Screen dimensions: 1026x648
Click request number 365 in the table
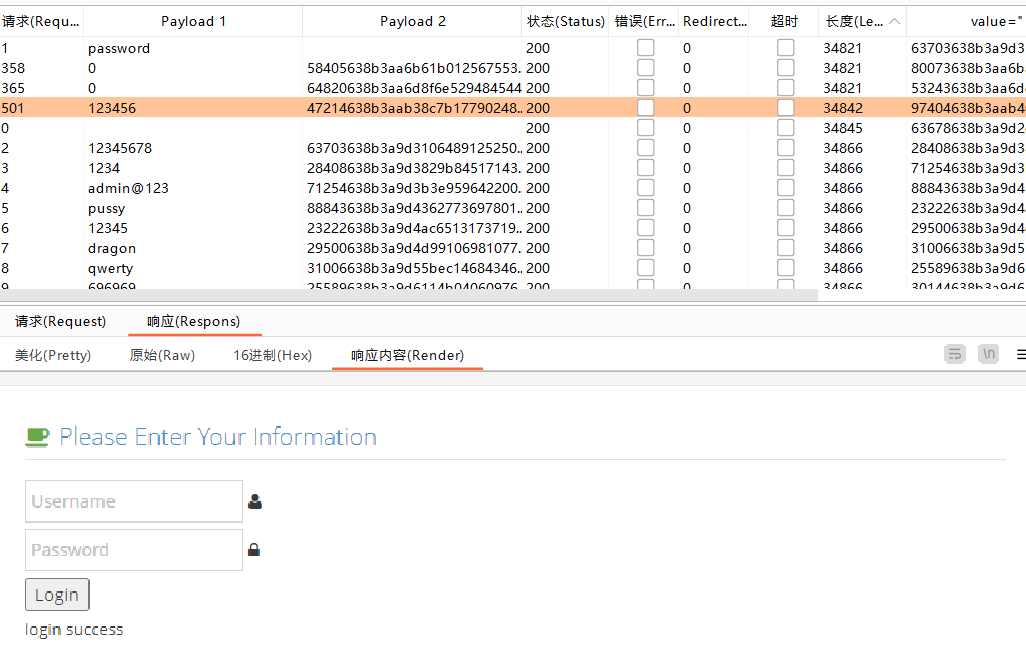[13, 88]
